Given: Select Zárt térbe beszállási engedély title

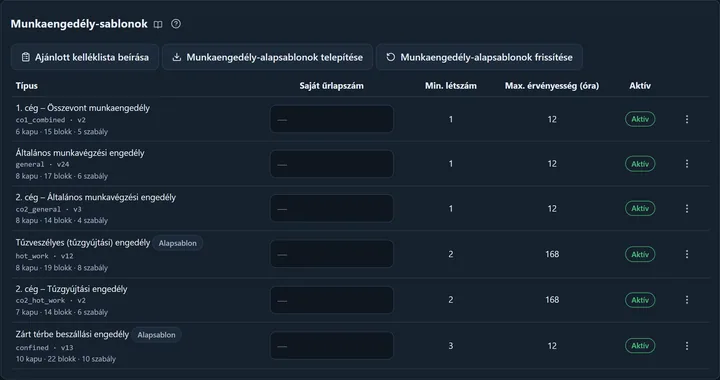Looking at the screenshot, I should click(72, 335).
